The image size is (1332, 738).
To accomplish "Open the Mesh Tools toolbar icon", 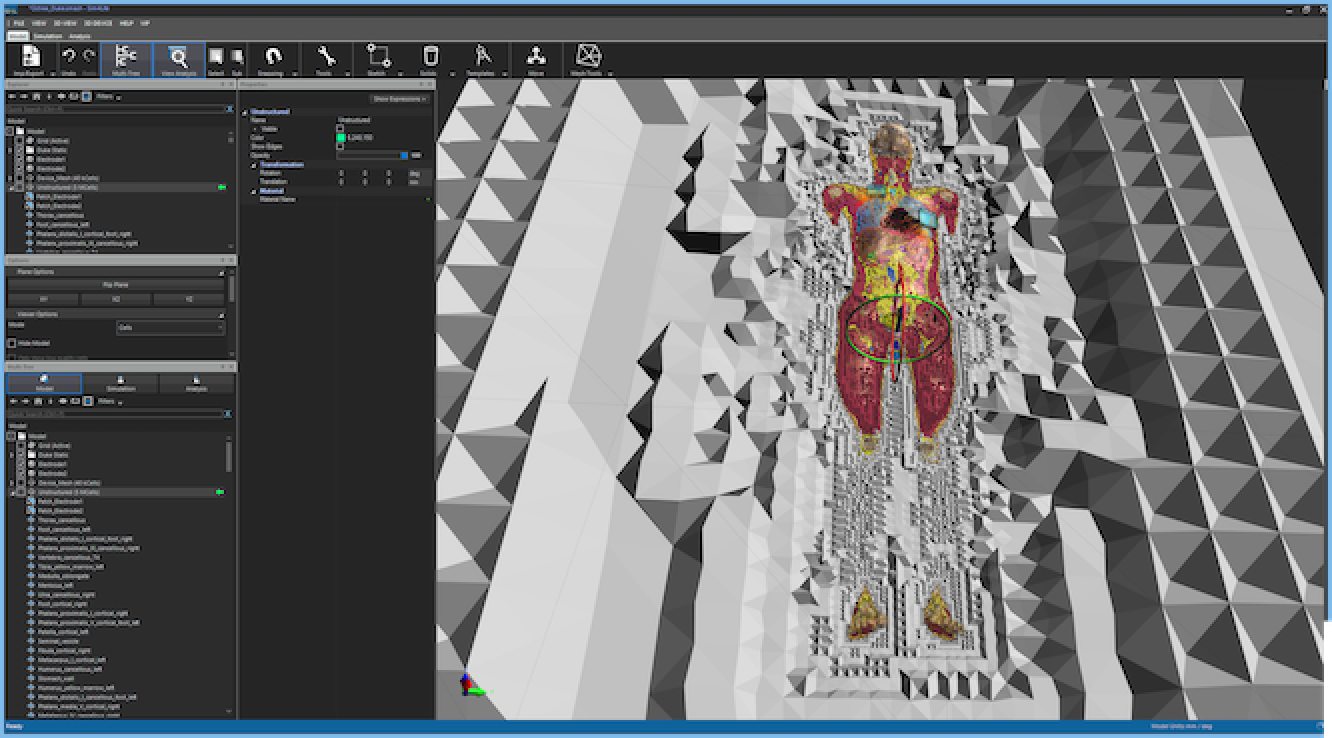I will point(588,58).
